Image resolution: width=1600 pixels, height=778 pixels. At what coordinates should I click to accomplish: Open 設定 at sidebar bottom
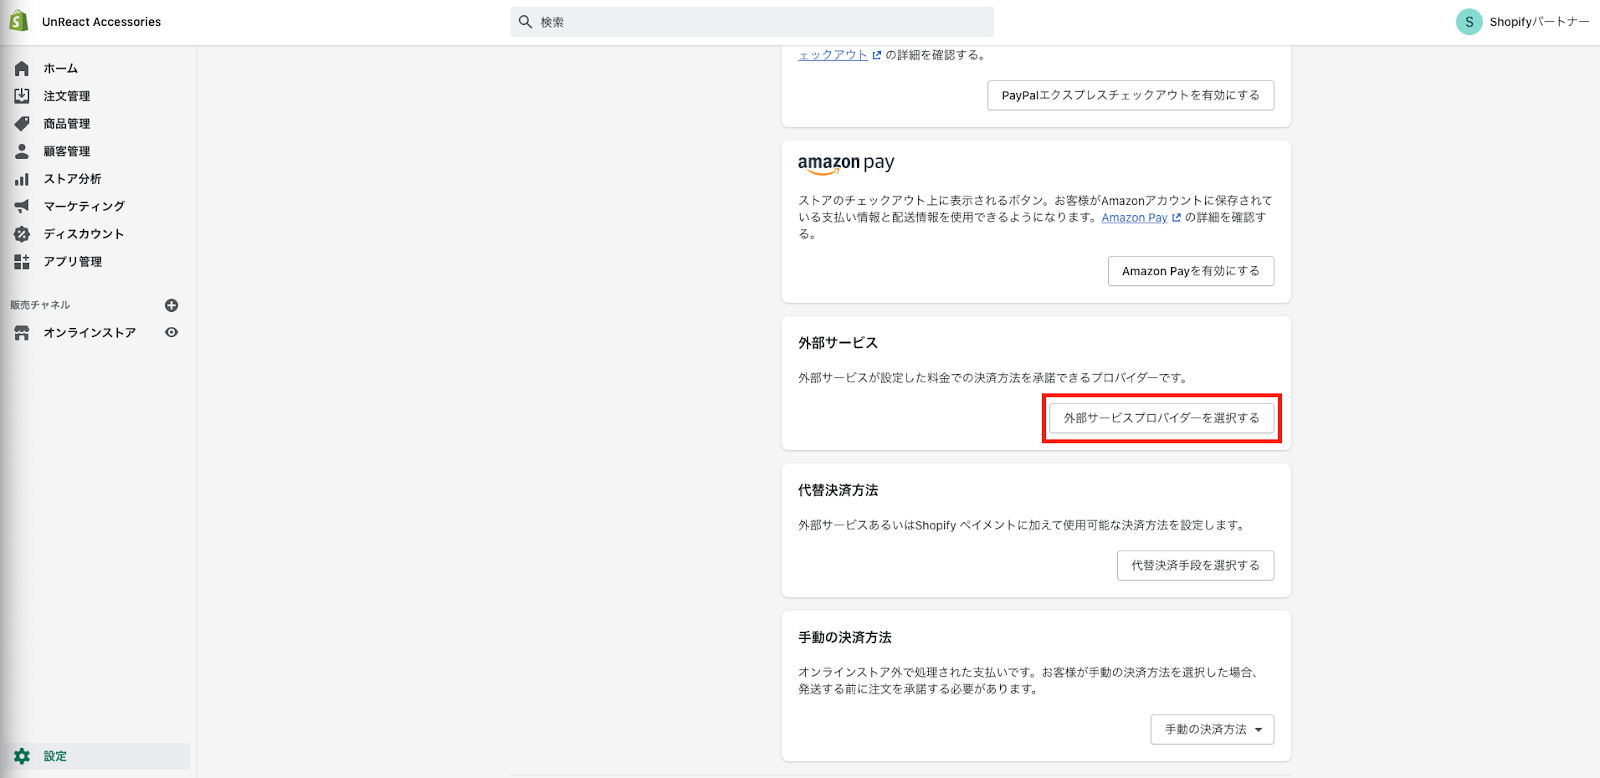coord(55,756)
